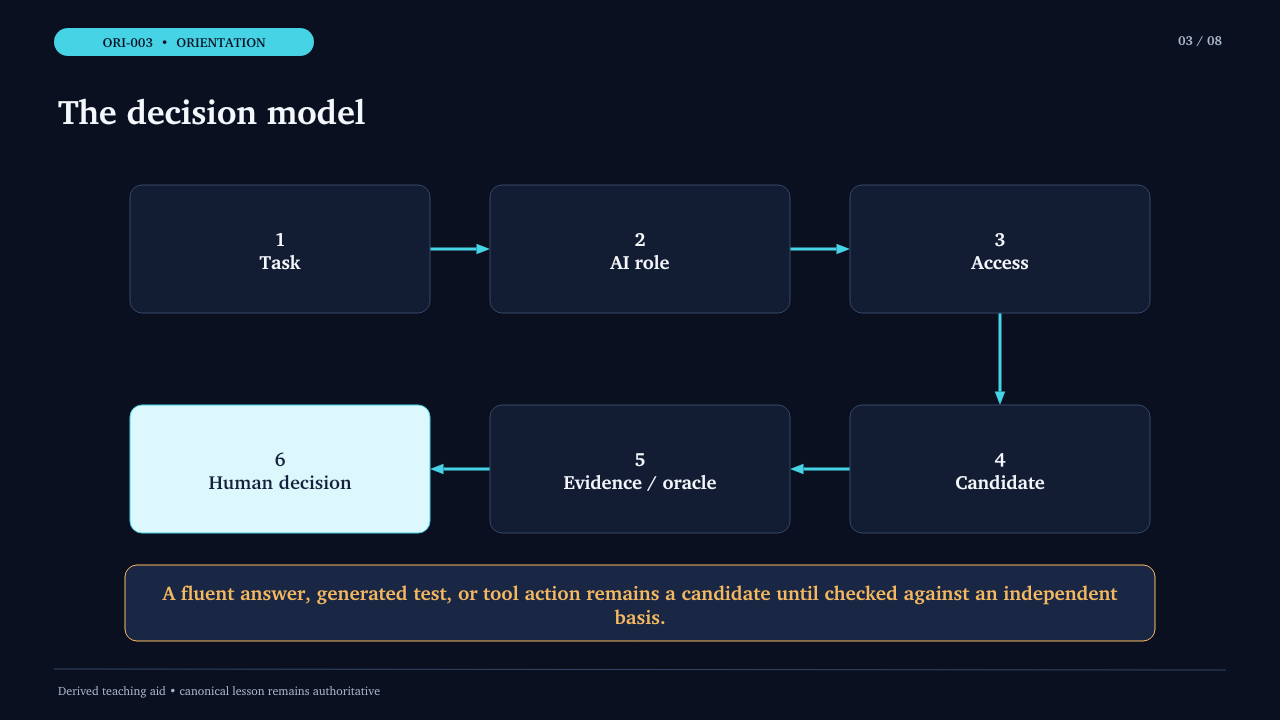The height and width of the screenshot is (720, 1280).
Task: Click the number 1 in Task box
Action: pos(280,240)
